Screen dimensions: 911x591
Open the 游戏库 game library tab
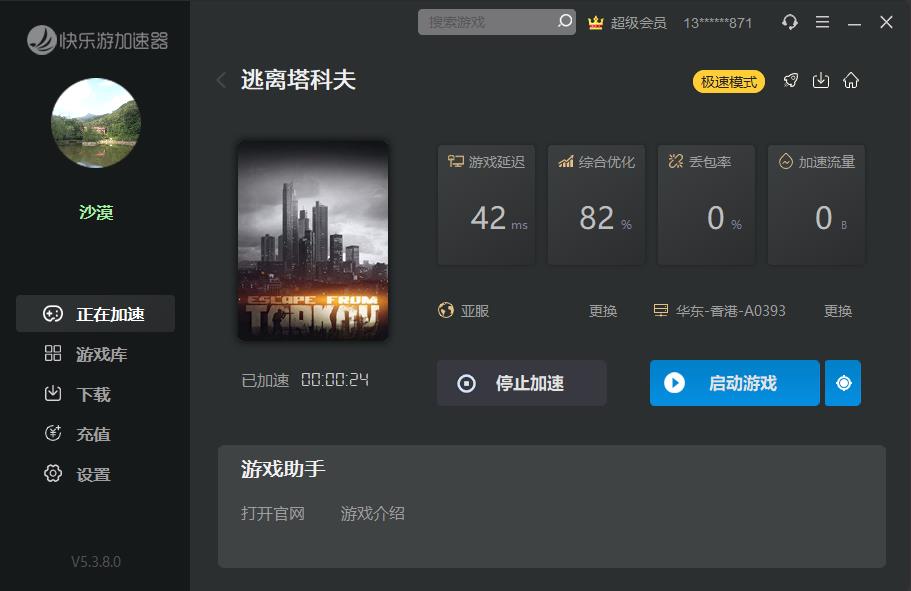pos(95,354)
